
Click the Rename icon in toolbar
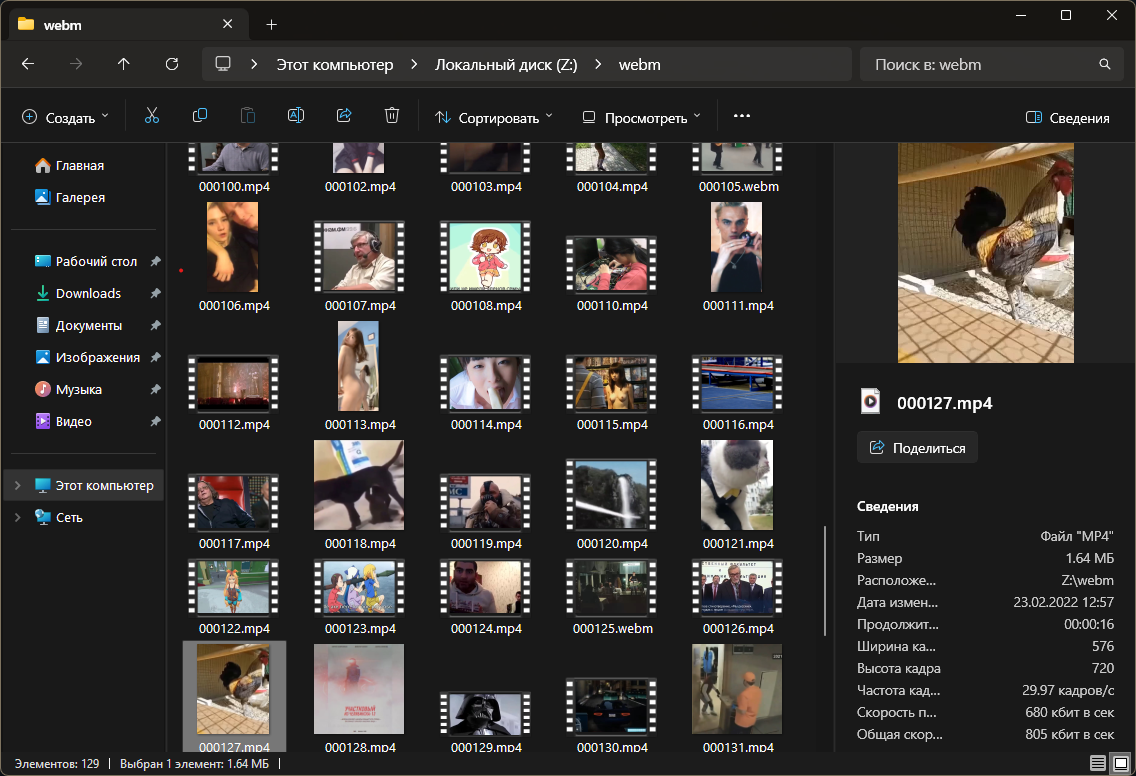coord(296,116)
